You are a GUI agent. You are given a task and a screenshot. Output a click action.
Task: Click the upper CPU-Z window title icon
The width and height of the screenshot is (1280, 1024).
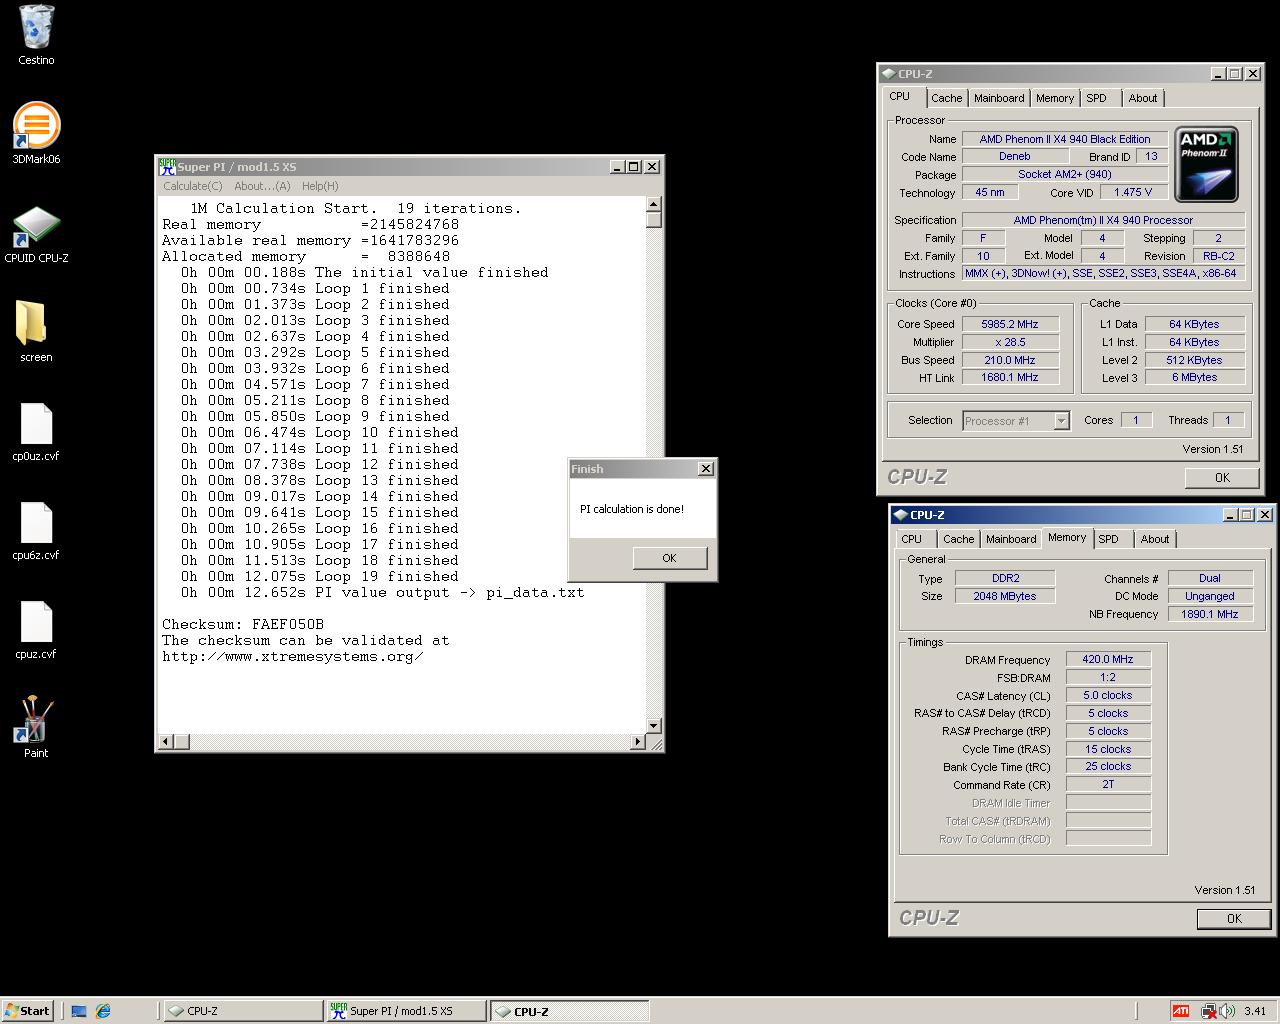coord(888,74)
